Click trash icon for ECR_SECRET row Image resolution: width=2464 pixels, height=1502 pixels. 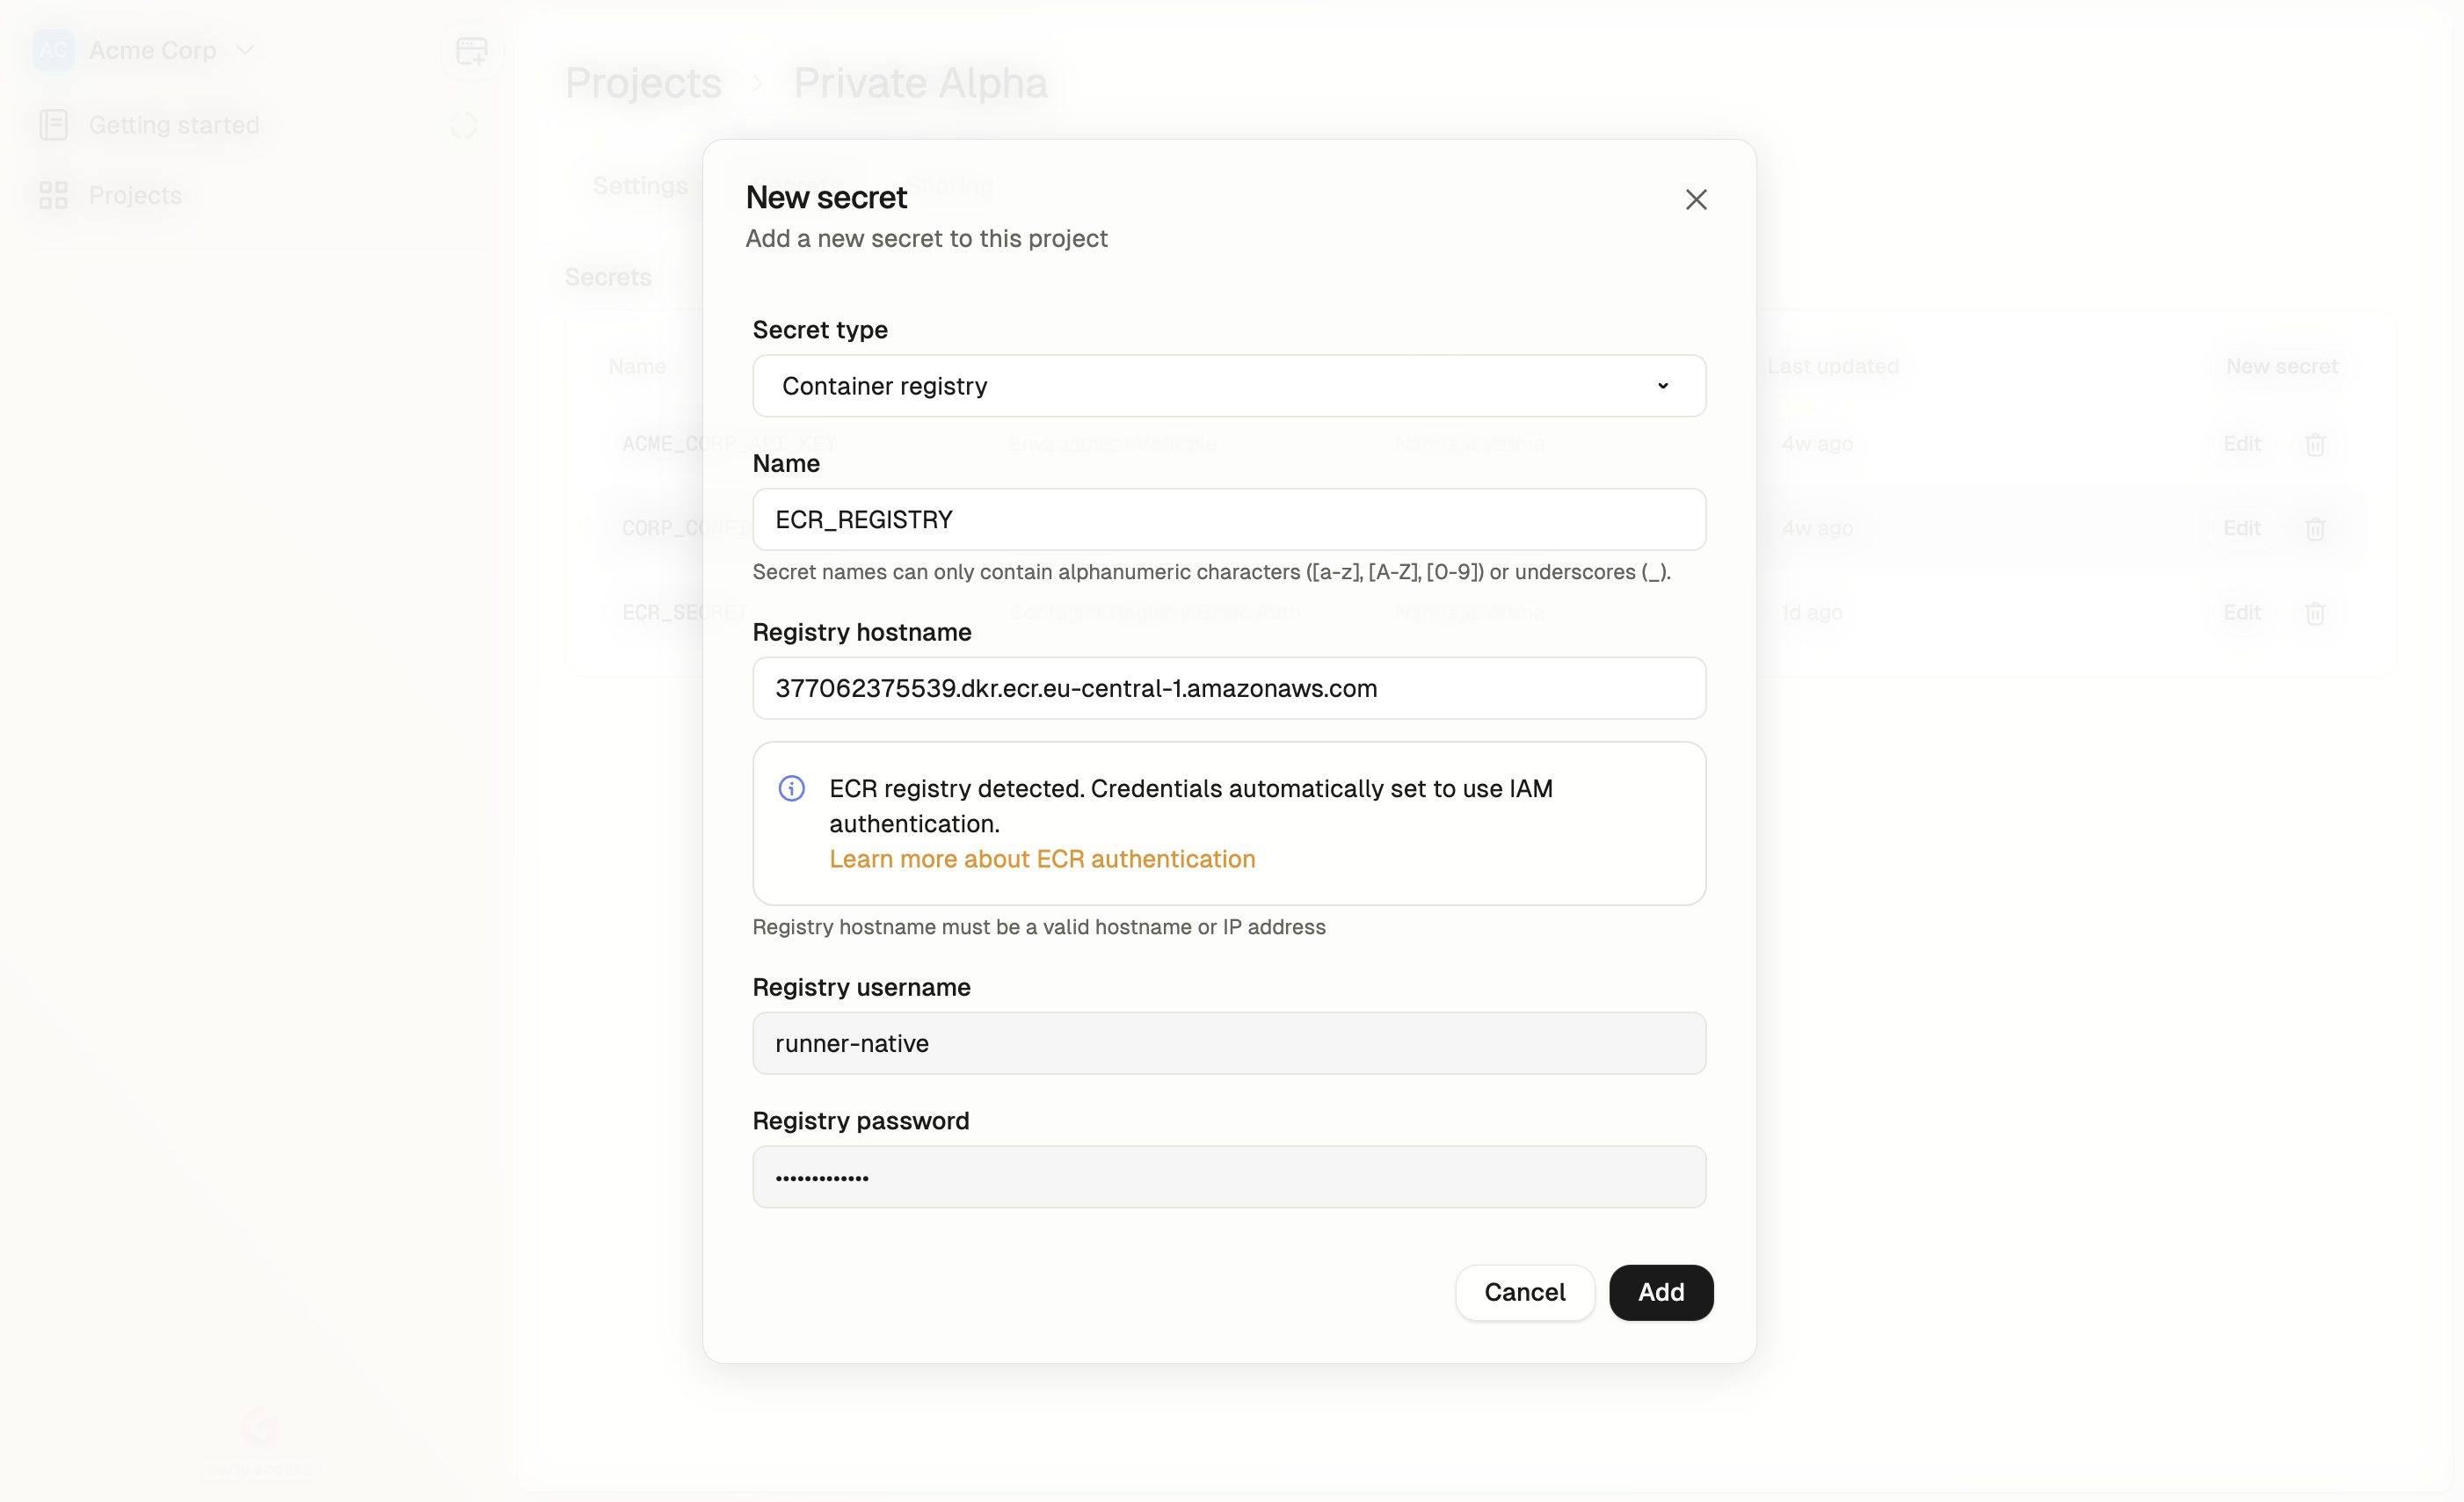[2315, 613]
